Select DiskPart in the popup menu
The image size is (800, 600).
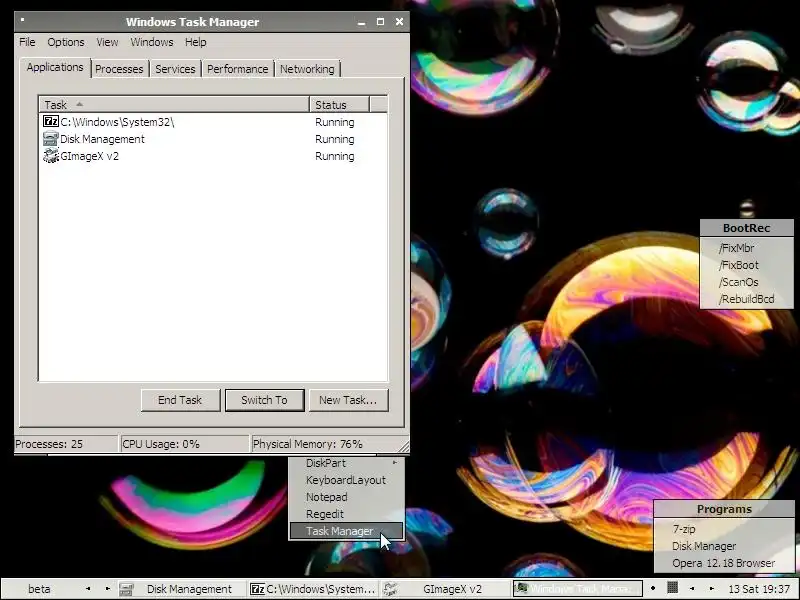[346, 463]
